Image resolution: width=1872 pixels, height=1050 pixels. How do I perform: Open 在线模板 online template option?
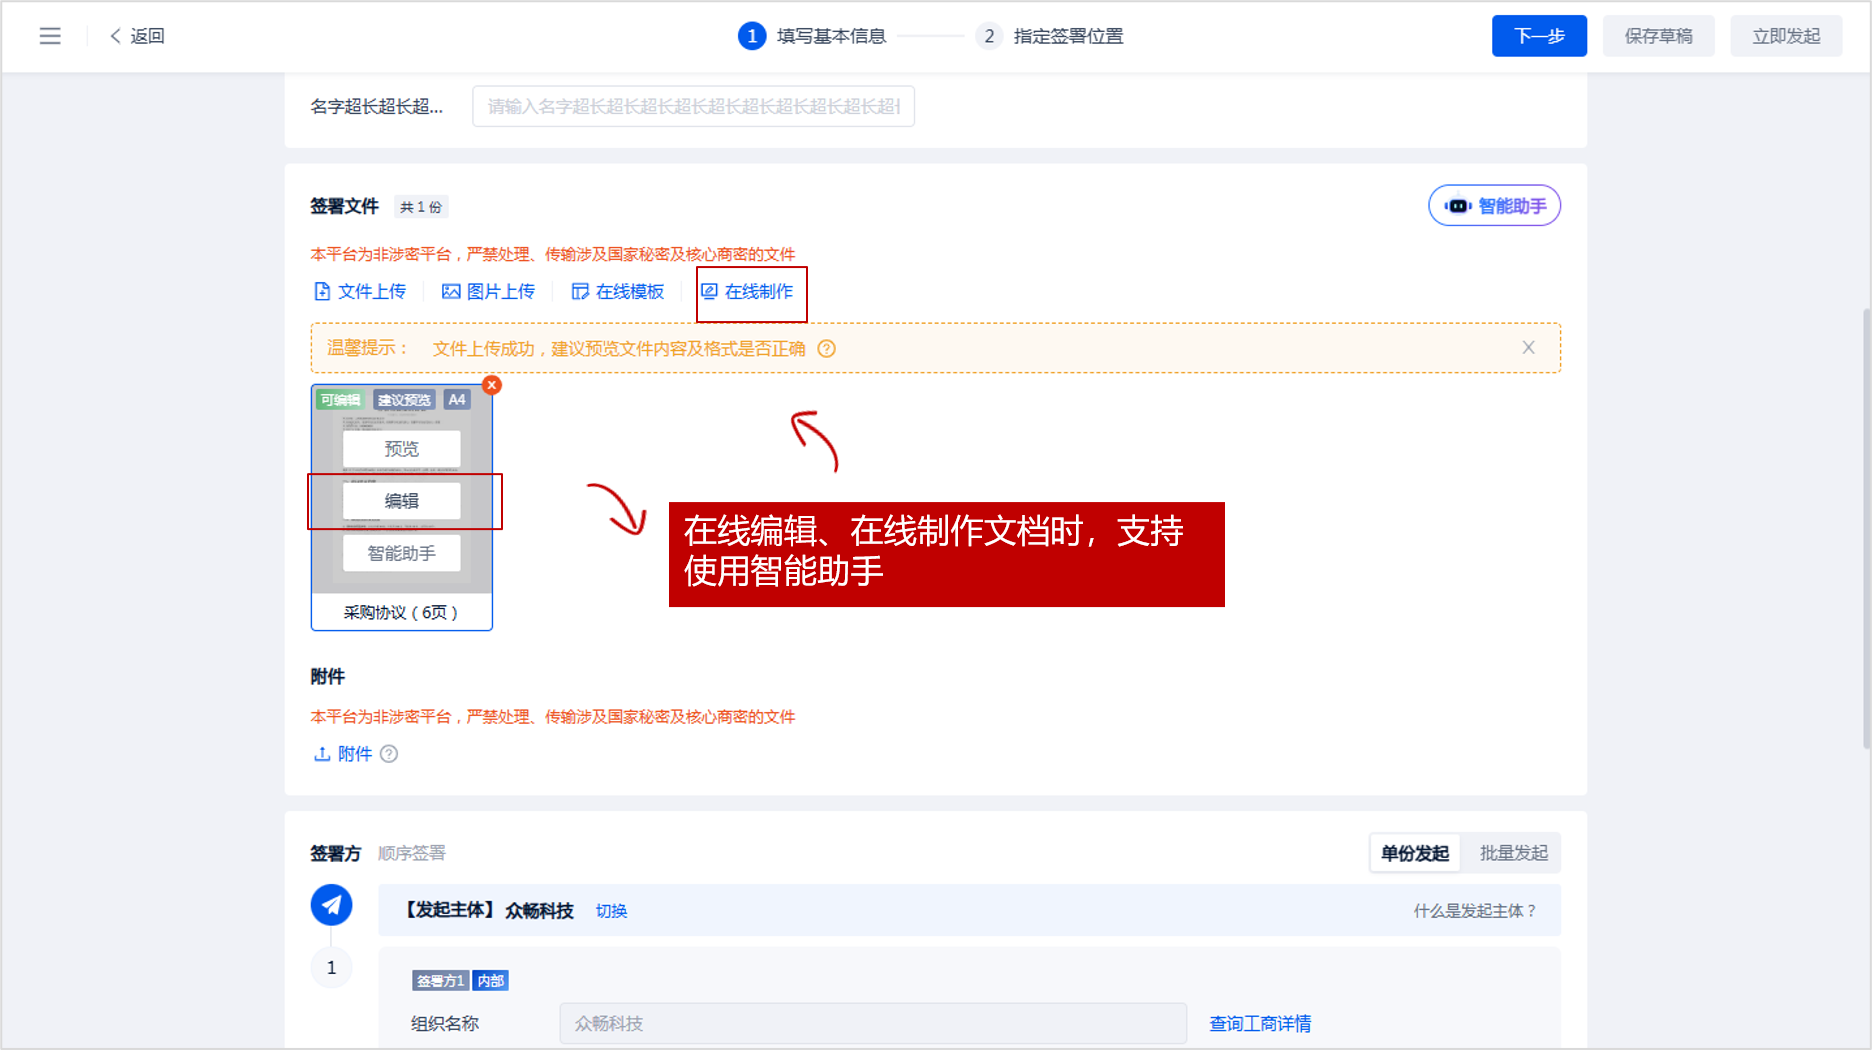pos(618,291)
